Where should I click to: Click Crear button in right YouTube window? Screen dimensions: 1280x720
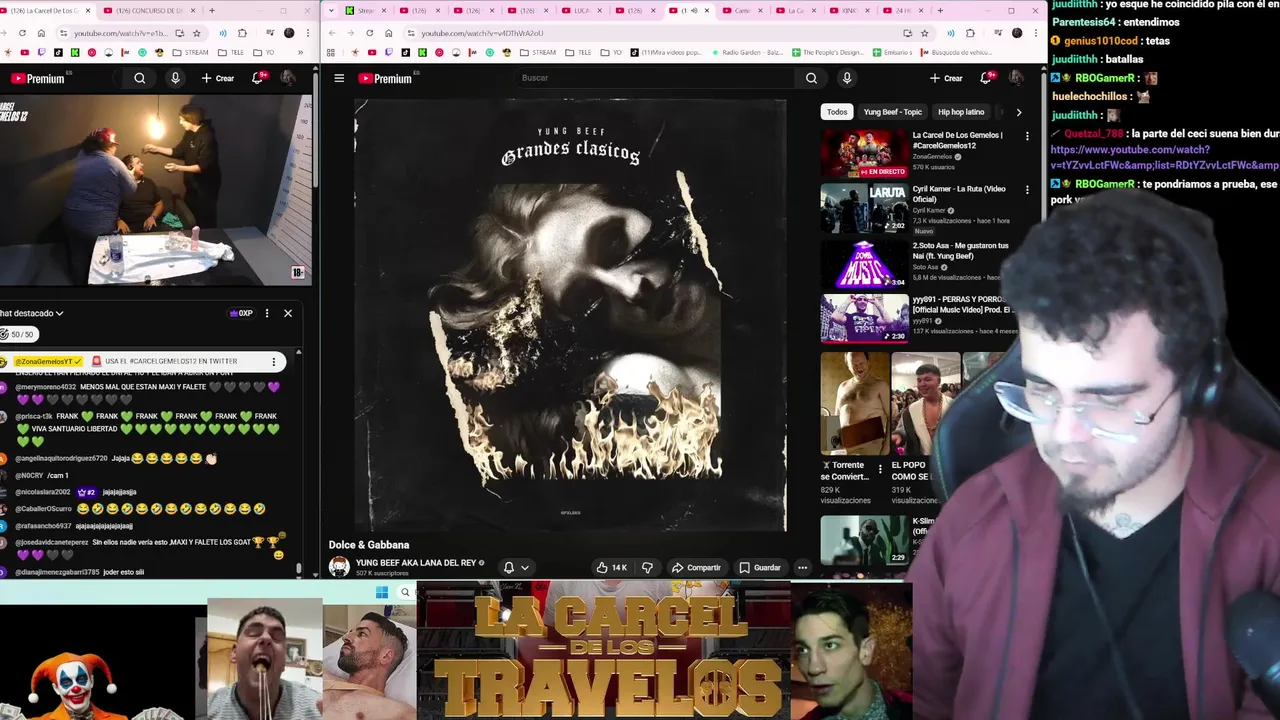point(946,78)
